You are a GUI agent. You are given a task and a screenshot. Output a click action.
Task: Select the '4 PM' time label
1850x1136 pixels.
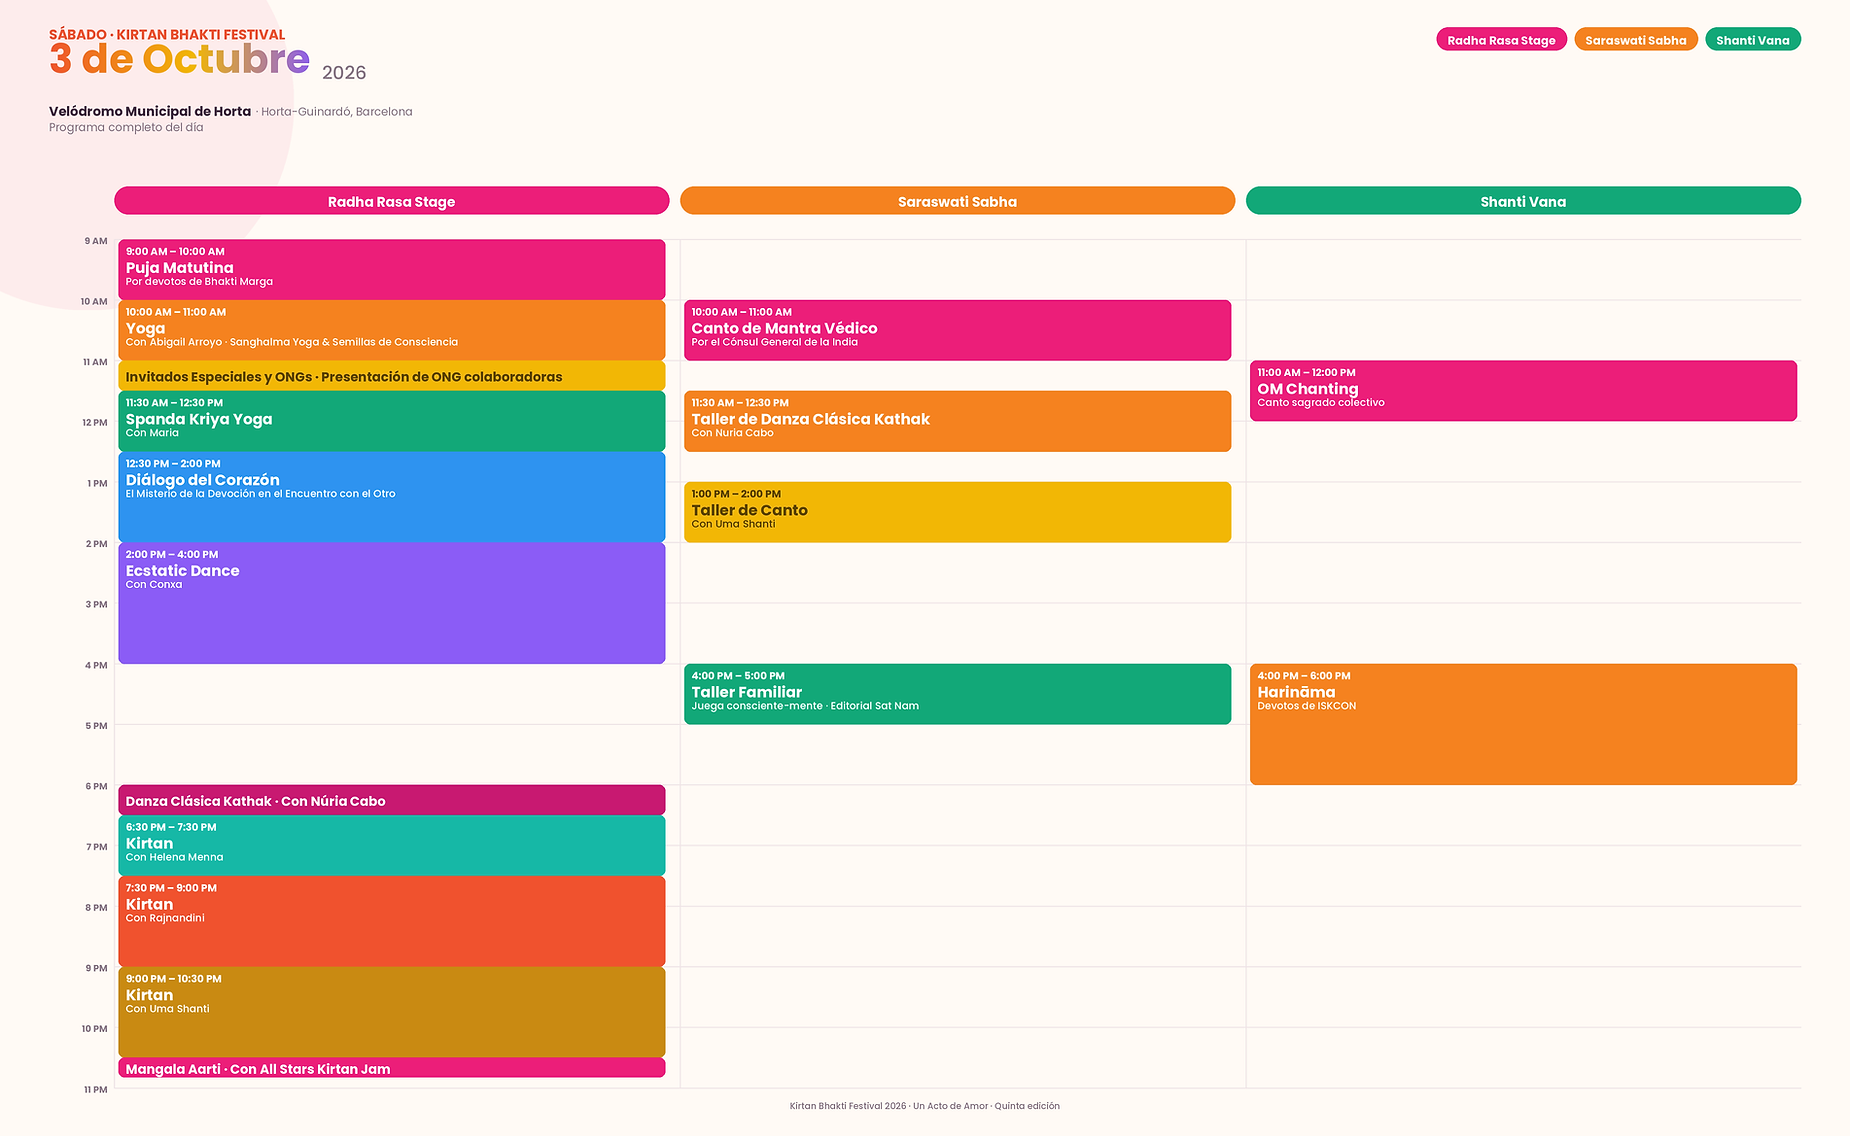96,665
